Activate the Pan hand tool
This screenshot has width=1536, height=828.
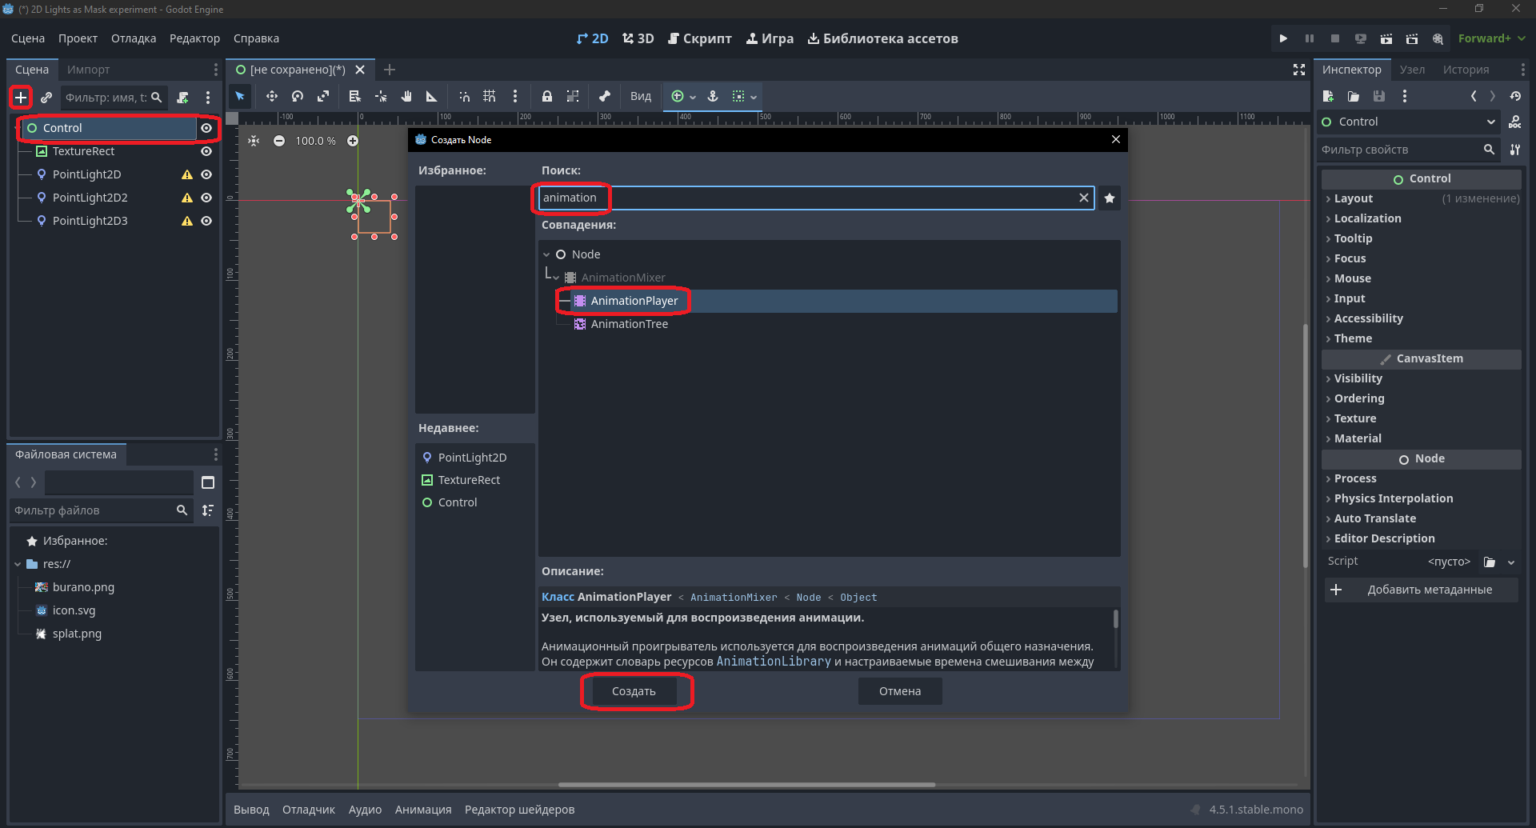[406, 97]
